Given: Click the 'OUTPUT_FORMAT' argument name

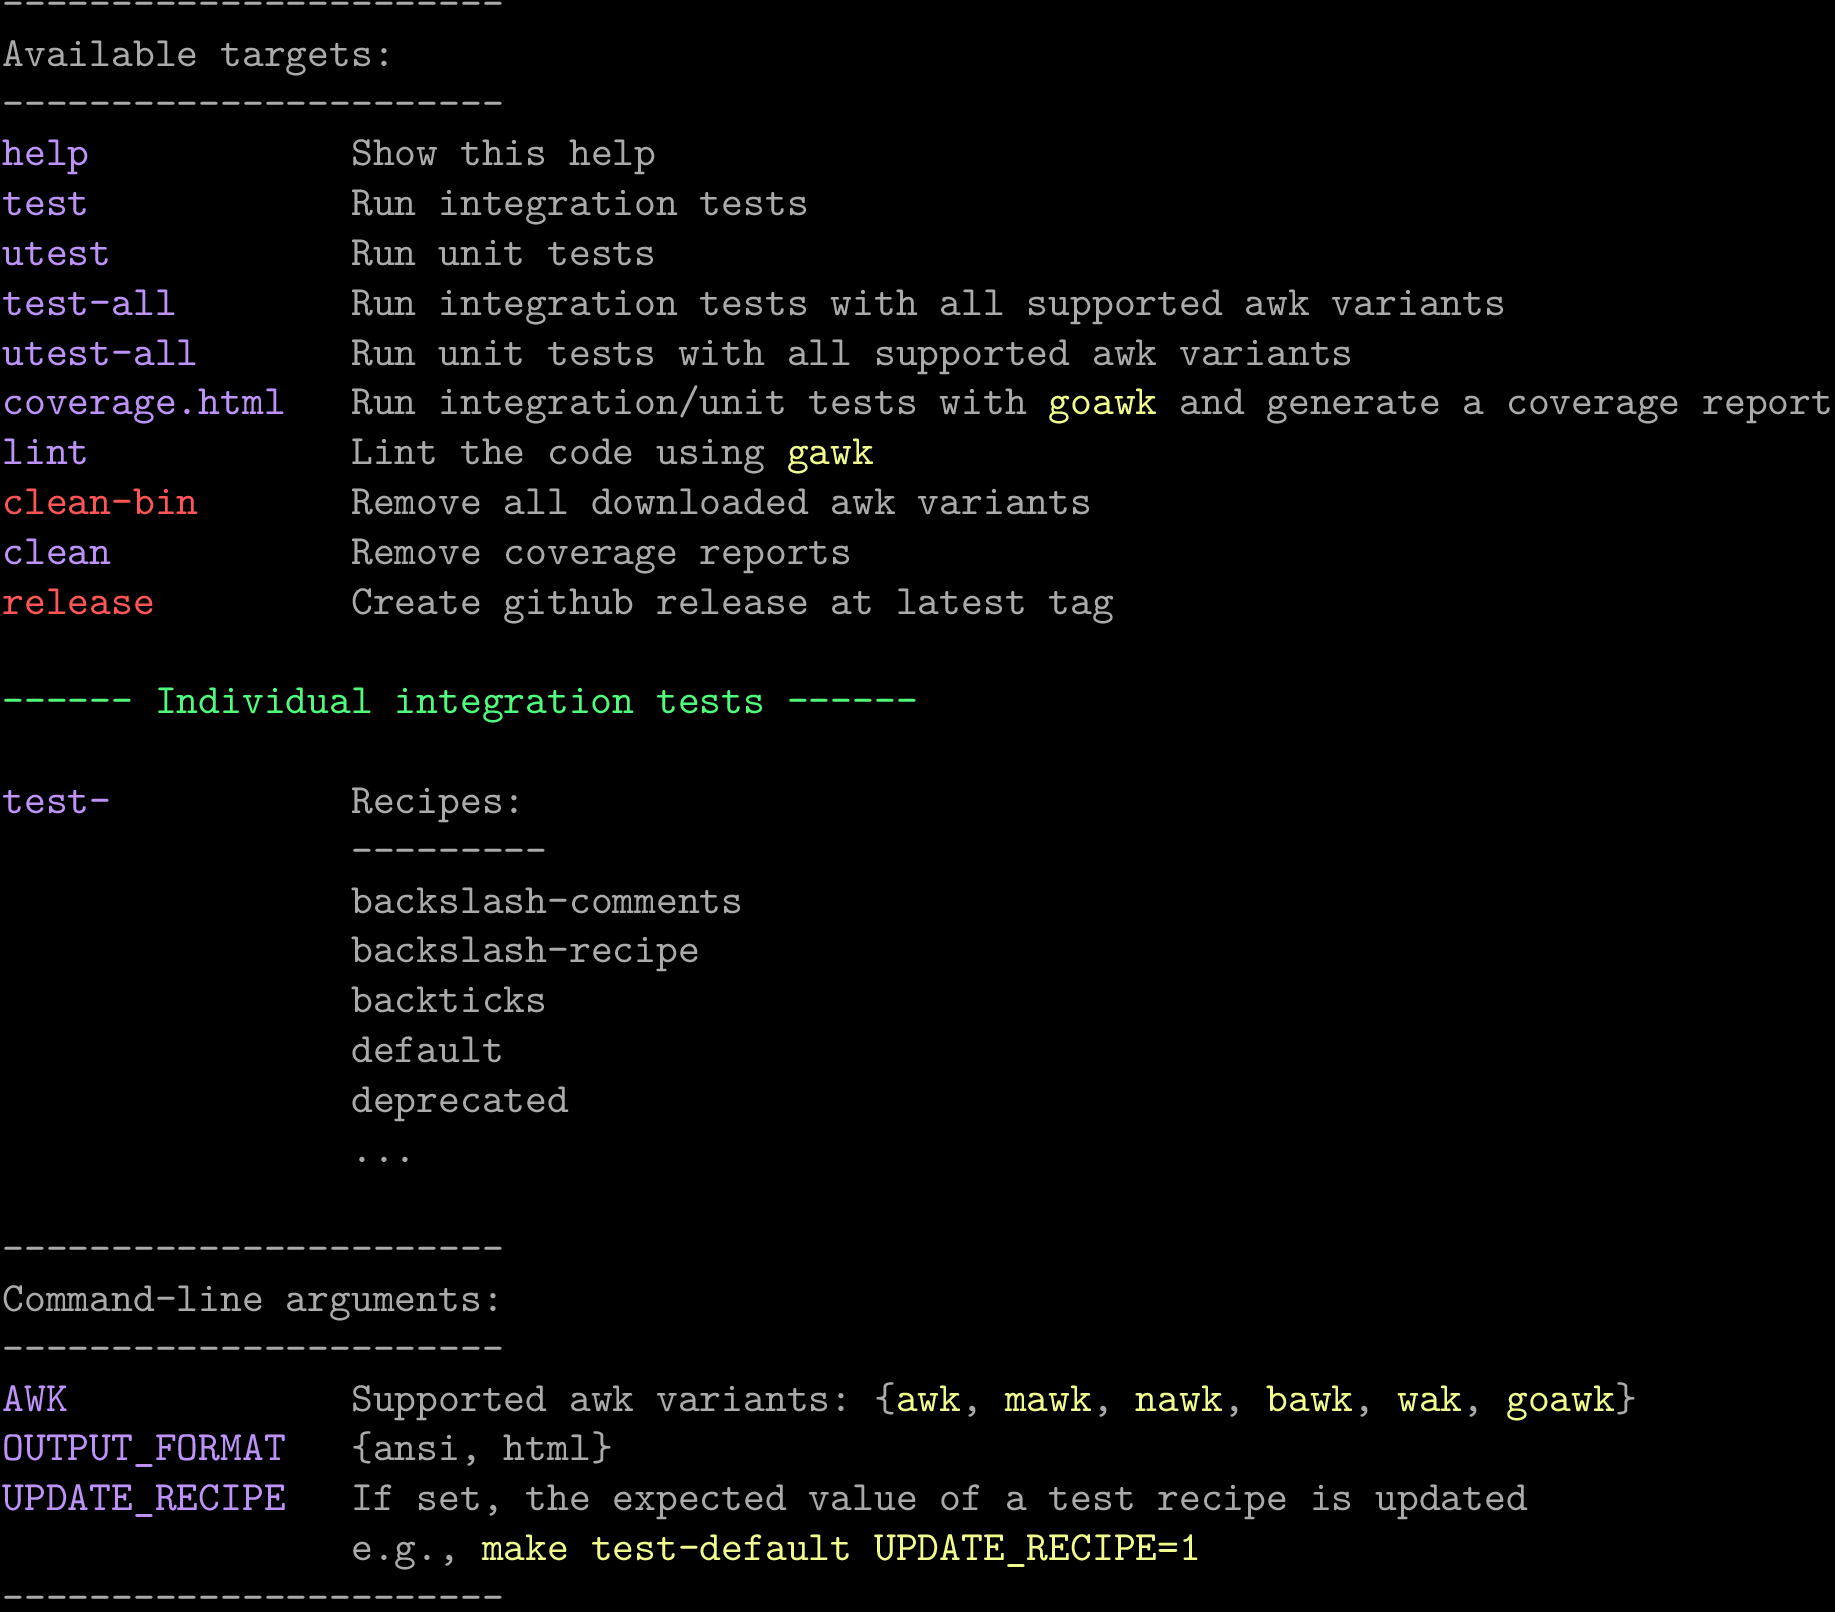Looking at the screenshot, I should (x=144, y=1449).
